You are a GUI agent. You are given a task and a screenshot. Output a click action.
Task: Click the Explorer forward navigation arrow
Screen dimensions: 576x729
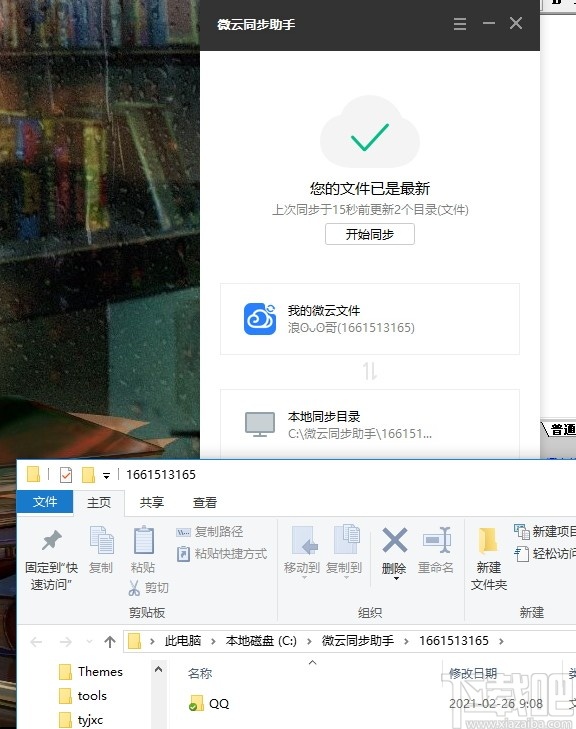(x=66, y=642)
